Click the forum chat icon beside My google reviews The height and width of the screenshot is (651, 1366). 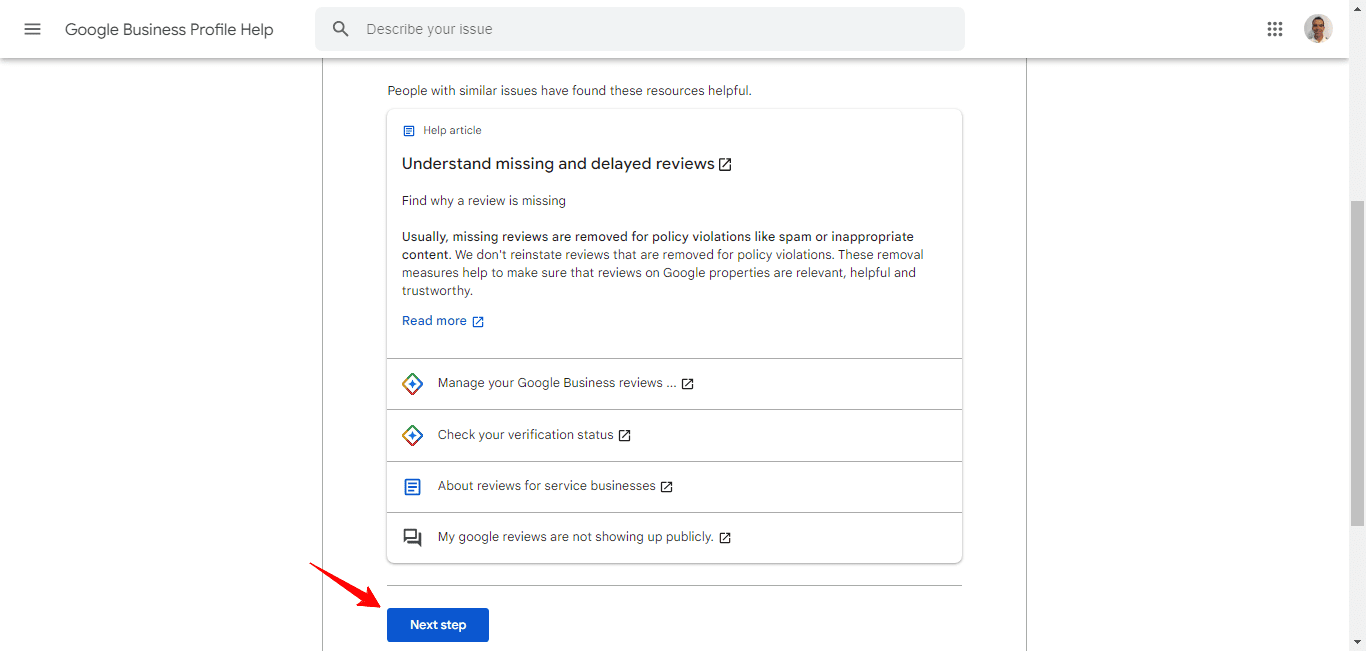point(412,538)
